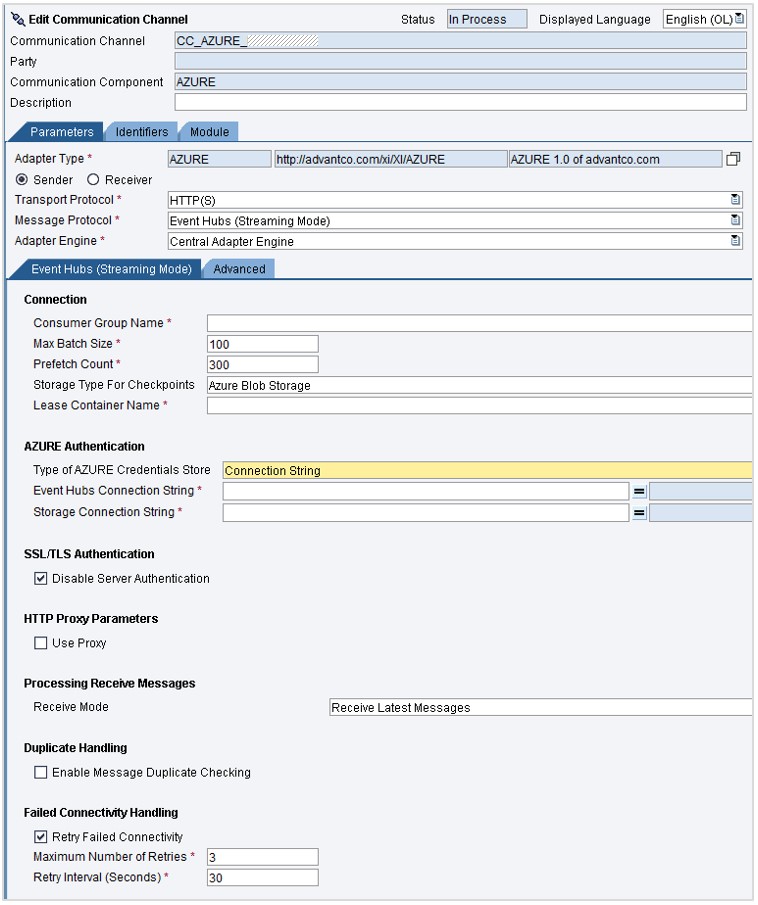The width and height of the screenshot is (758, 905).
Task: Click the Description input field
Action: pos(460,102)
